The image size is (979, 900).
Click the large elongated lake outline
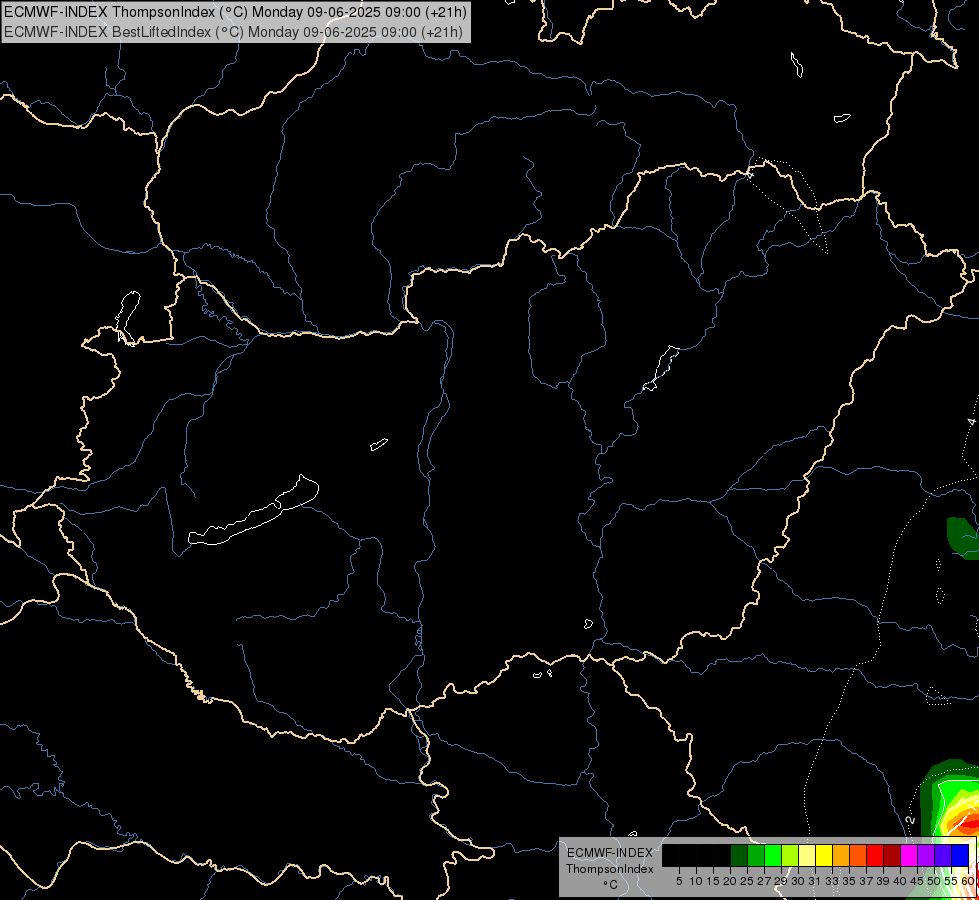pos(253,512)
